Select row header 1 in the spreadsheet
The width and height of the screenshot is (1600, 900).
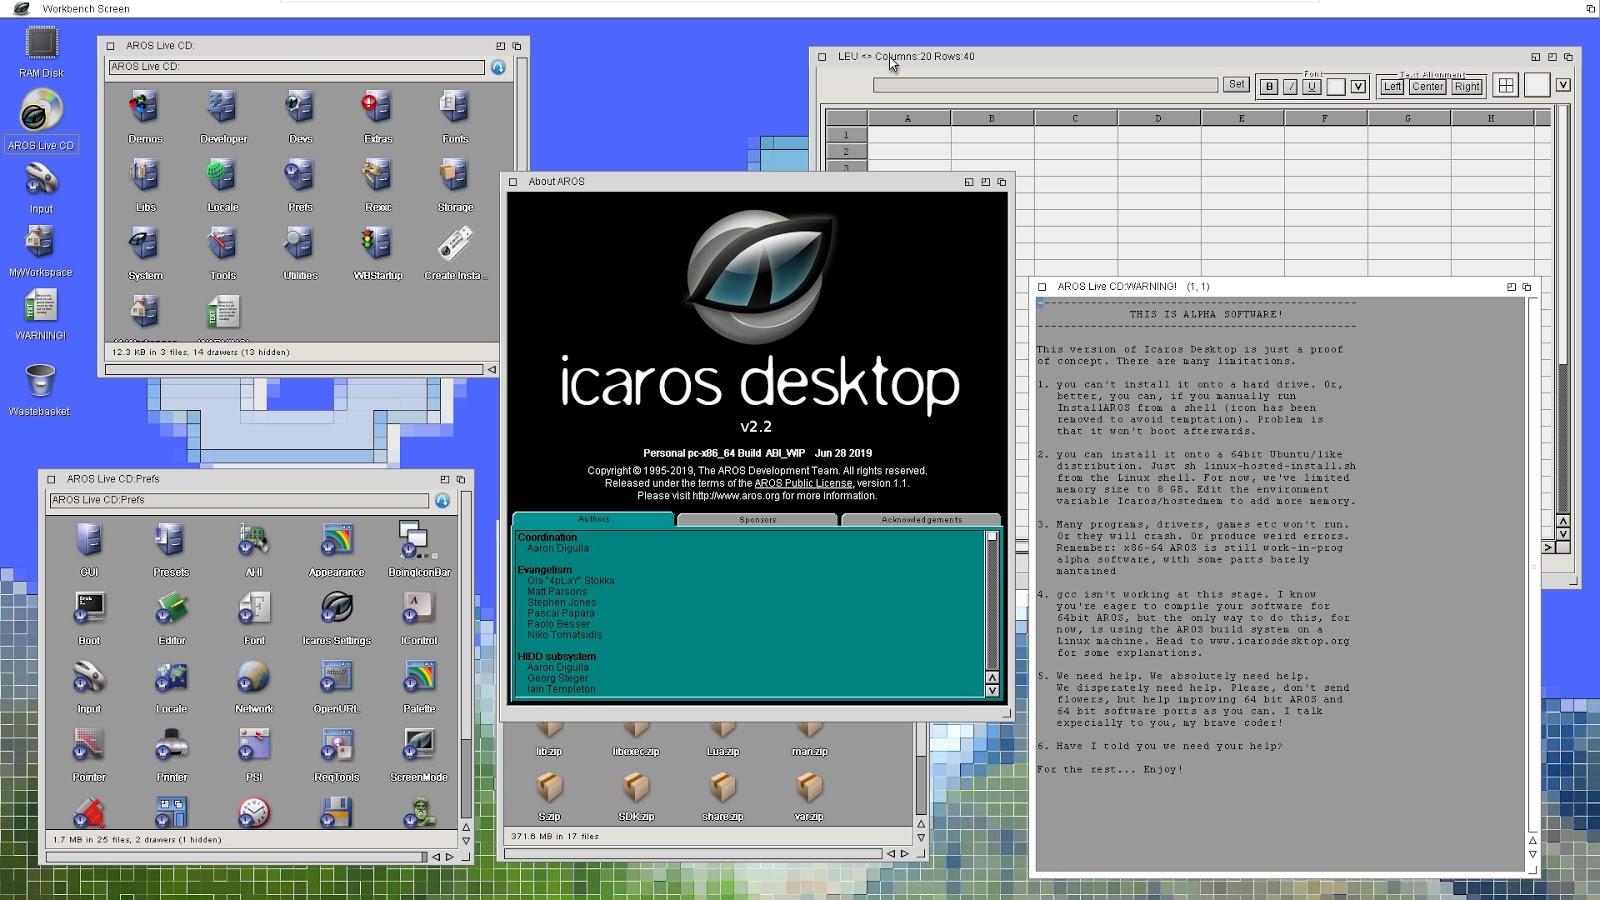pos(846,135)
